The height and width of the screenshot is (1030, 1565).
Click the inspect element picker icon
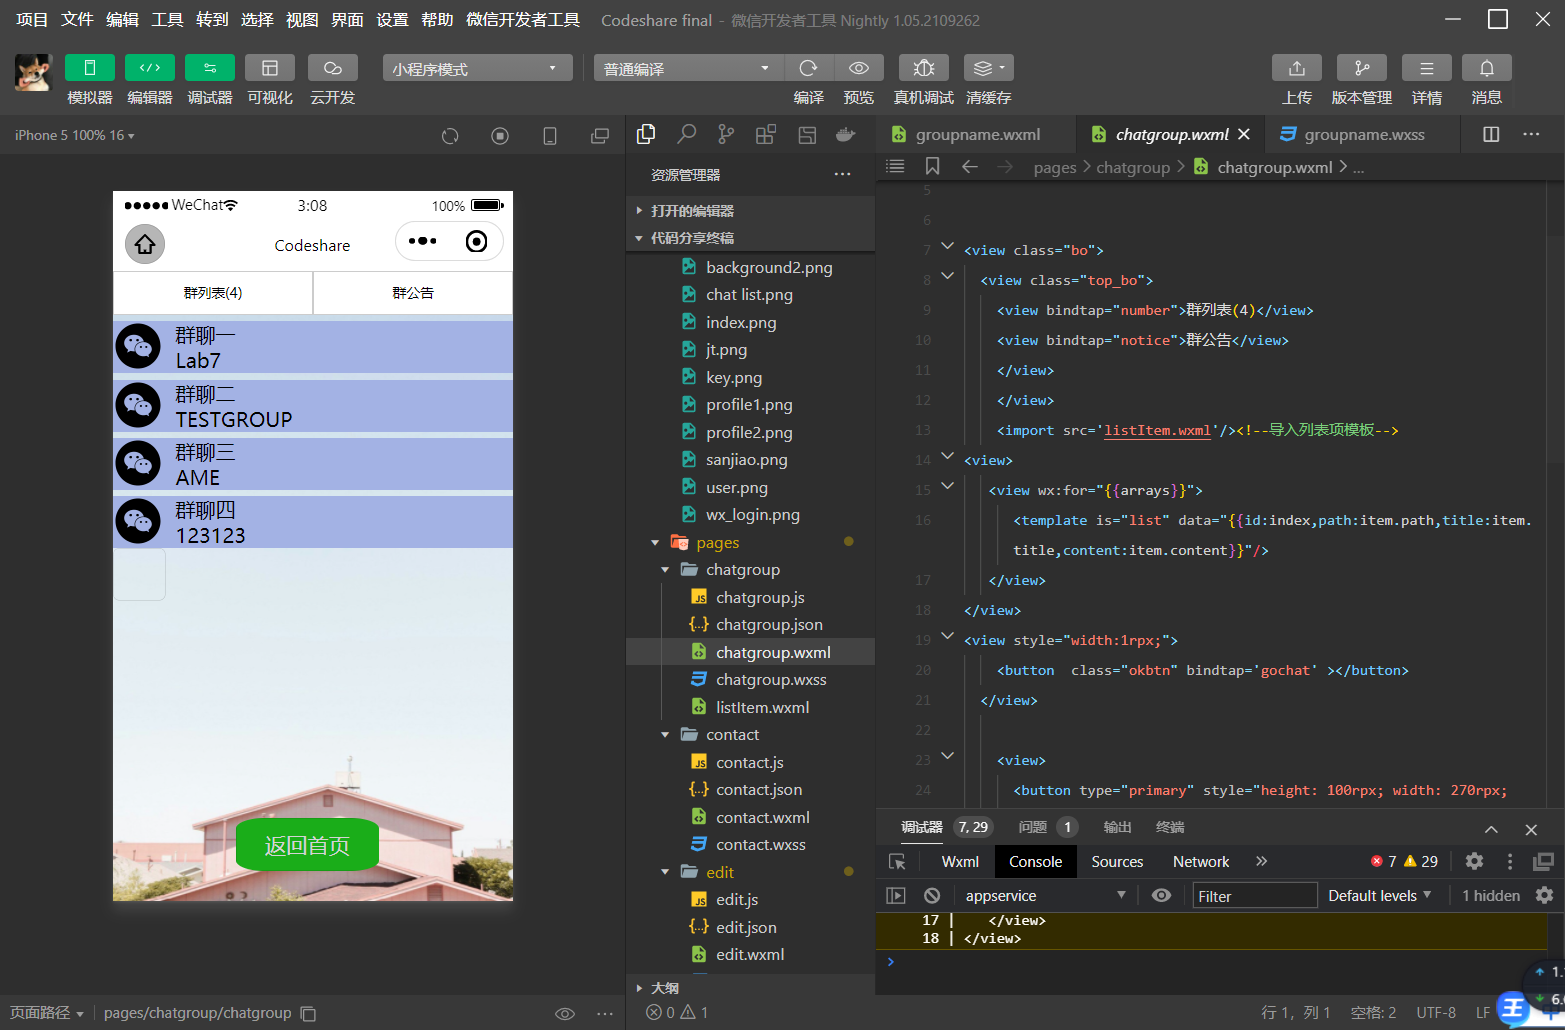tap(897, 861)
